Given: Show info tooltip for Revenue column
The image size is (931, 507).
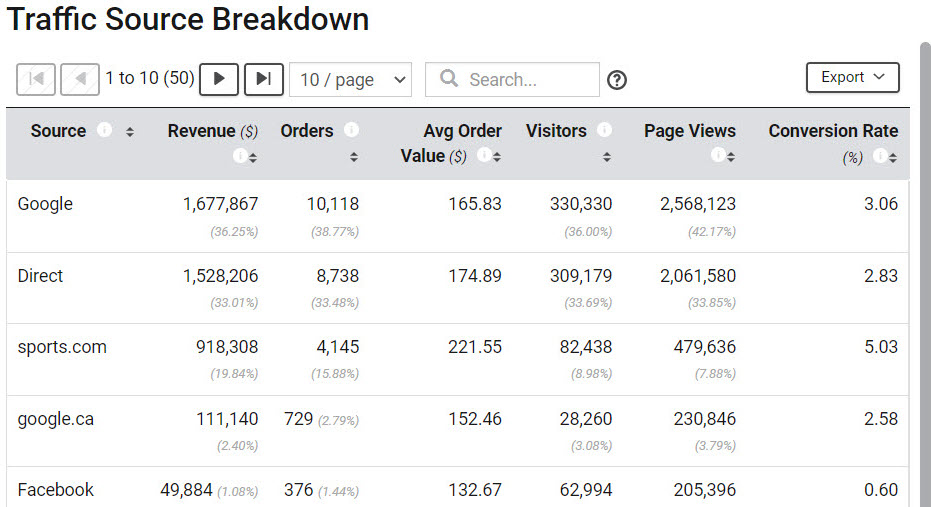Looking at the screenshot, I should (x=239, y=156).
